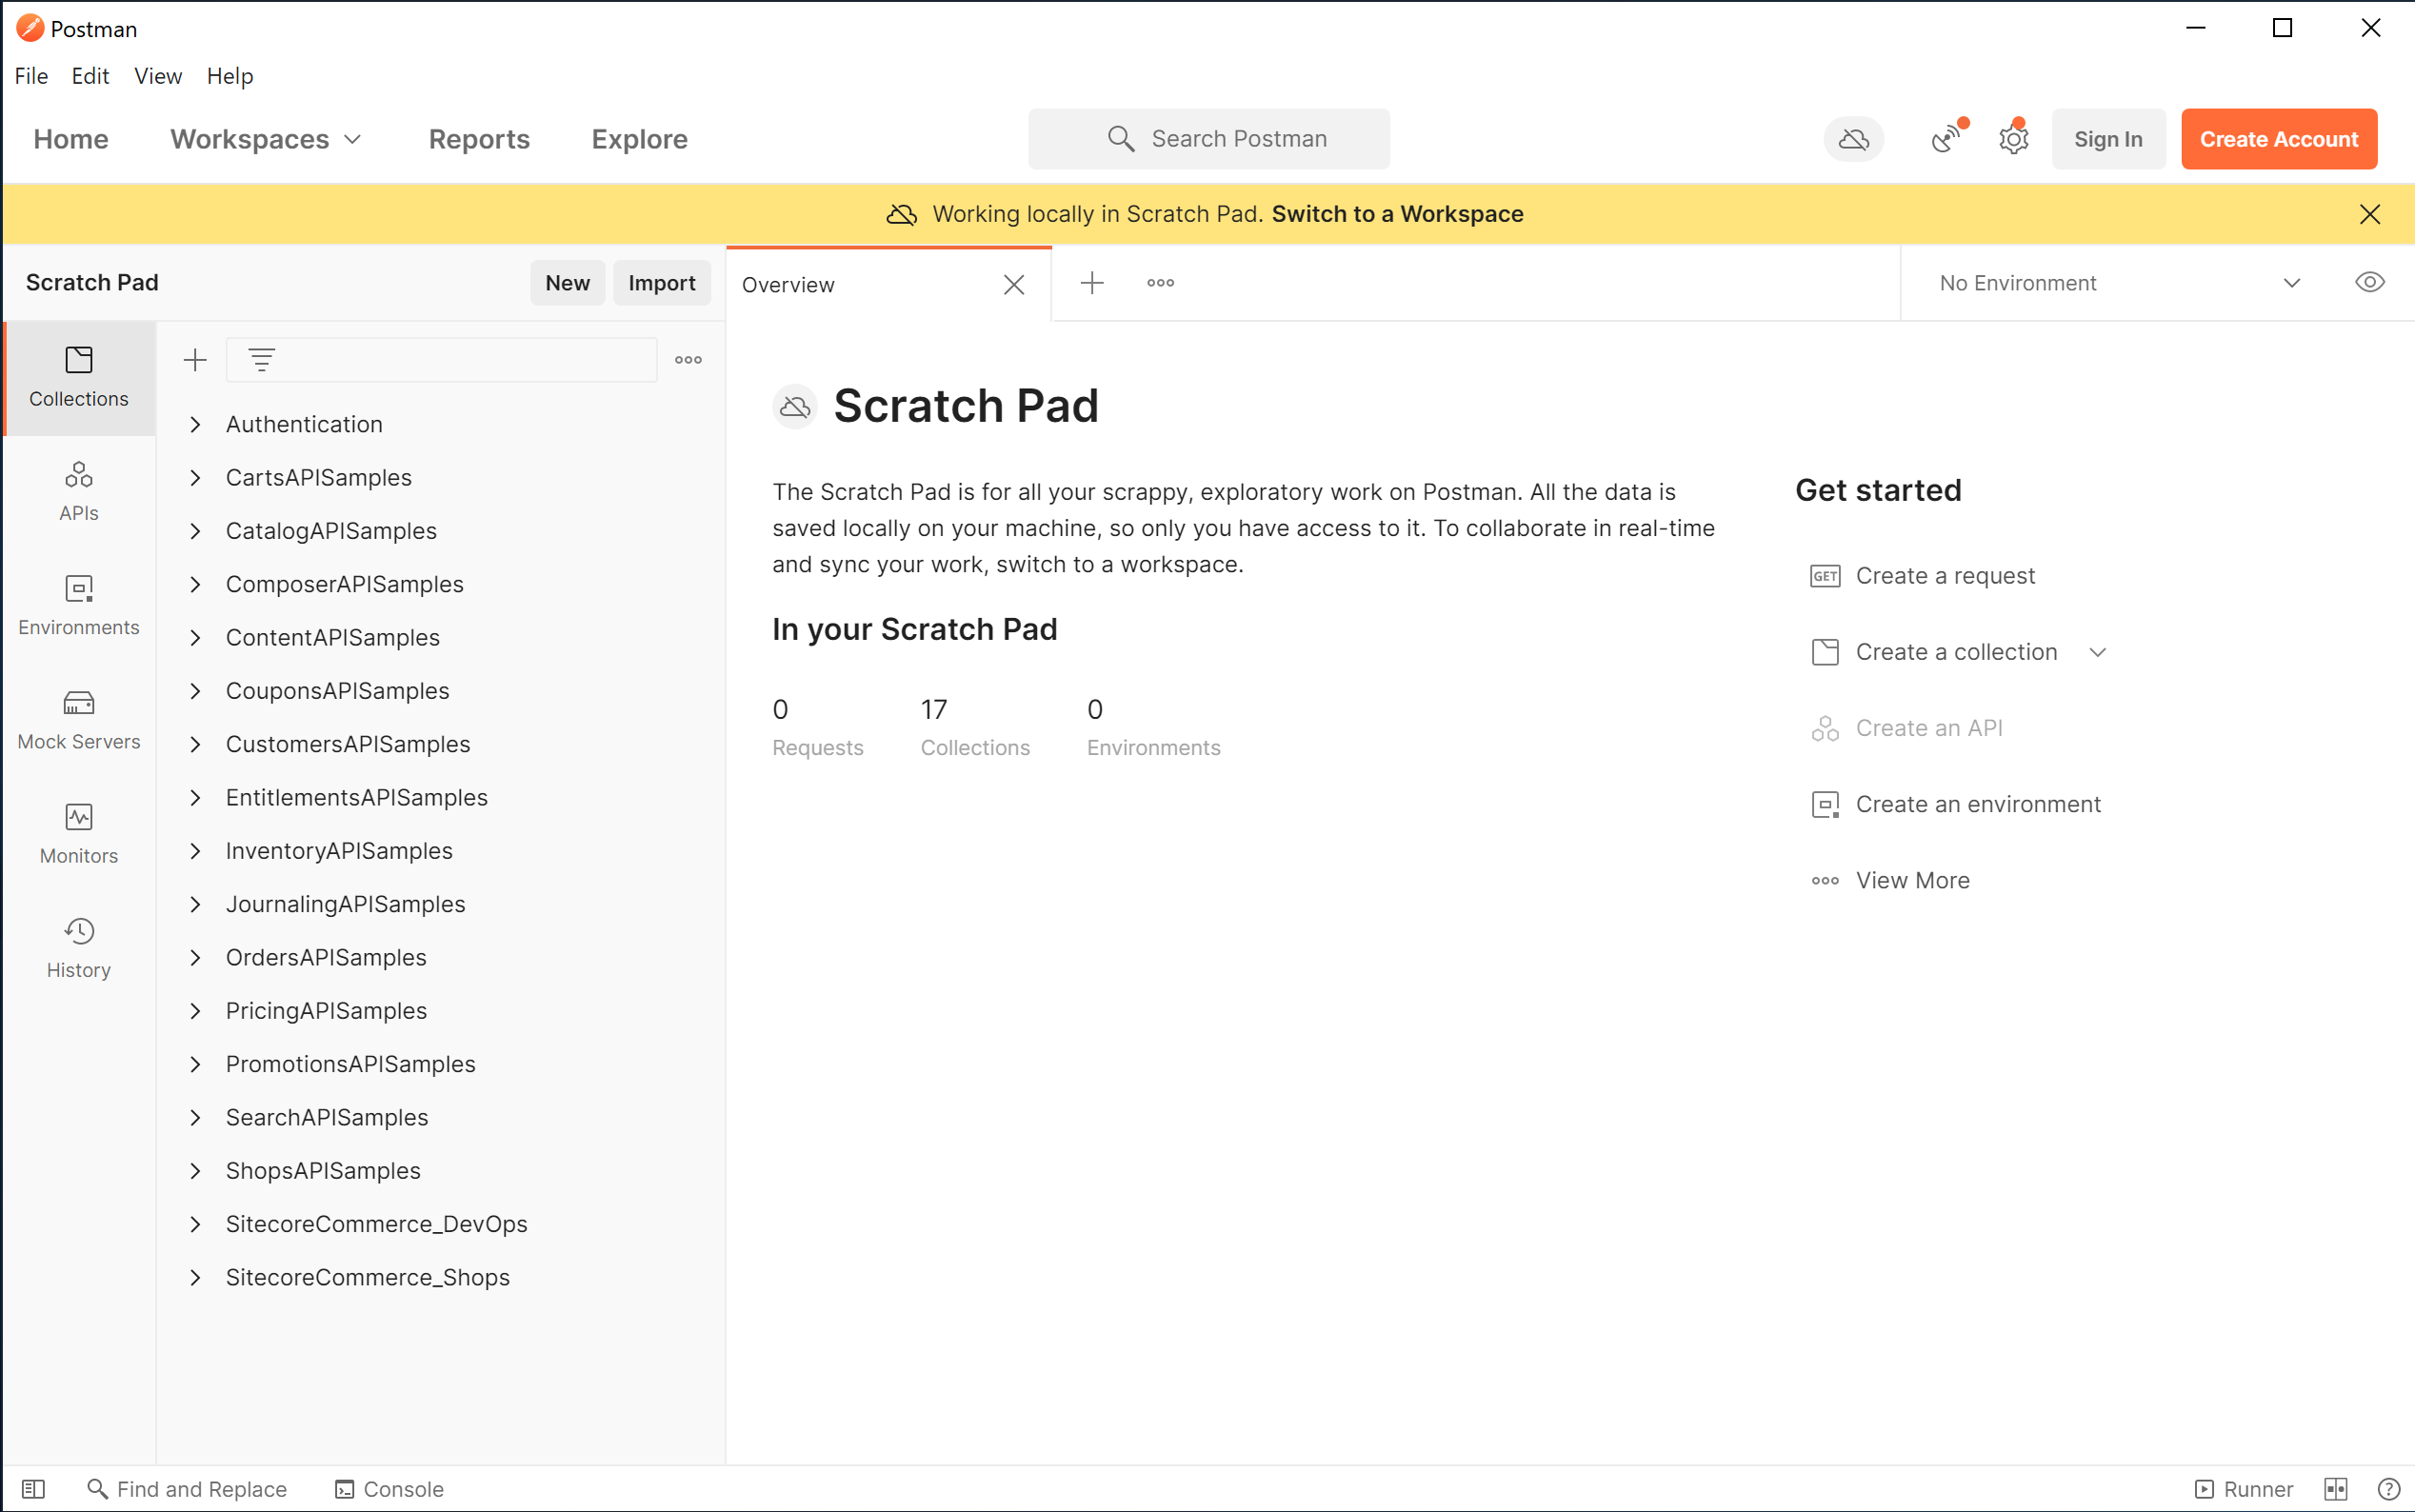
Task: Click the Sign In button
Action: [2108, 139]
